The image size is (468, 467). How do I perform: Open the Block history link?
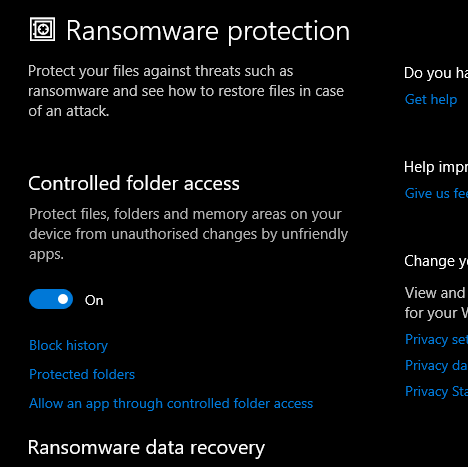point(68,345)
